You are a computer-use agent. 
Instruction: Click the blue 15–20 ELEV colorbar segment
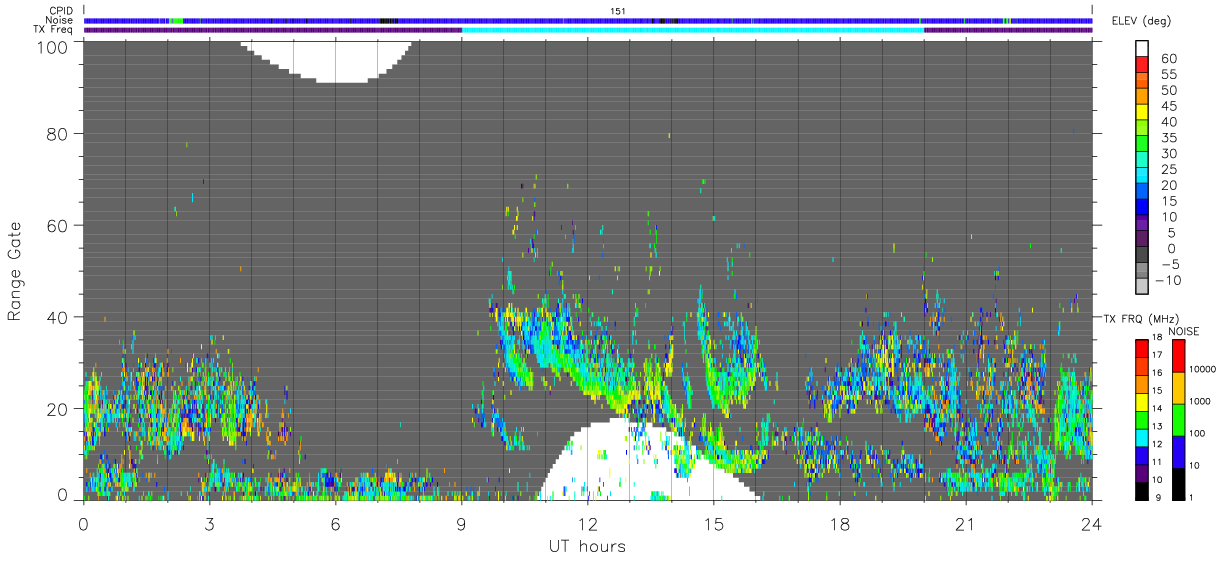[x=1142, y=193]
